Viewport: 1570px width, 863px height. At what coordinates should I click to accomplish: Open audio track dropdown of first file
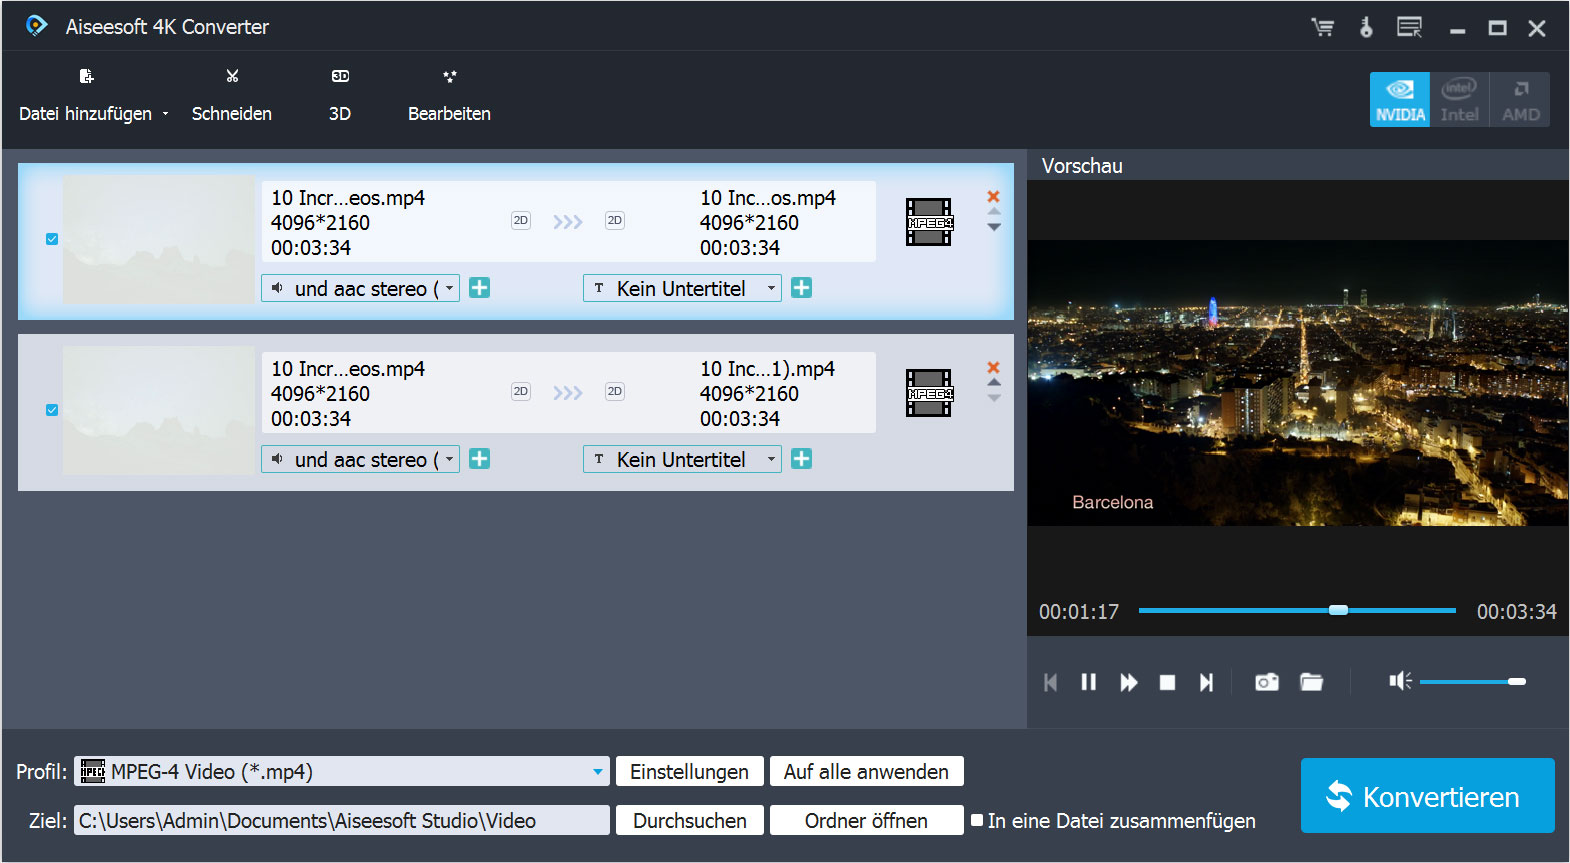click(x=360, y=289)
